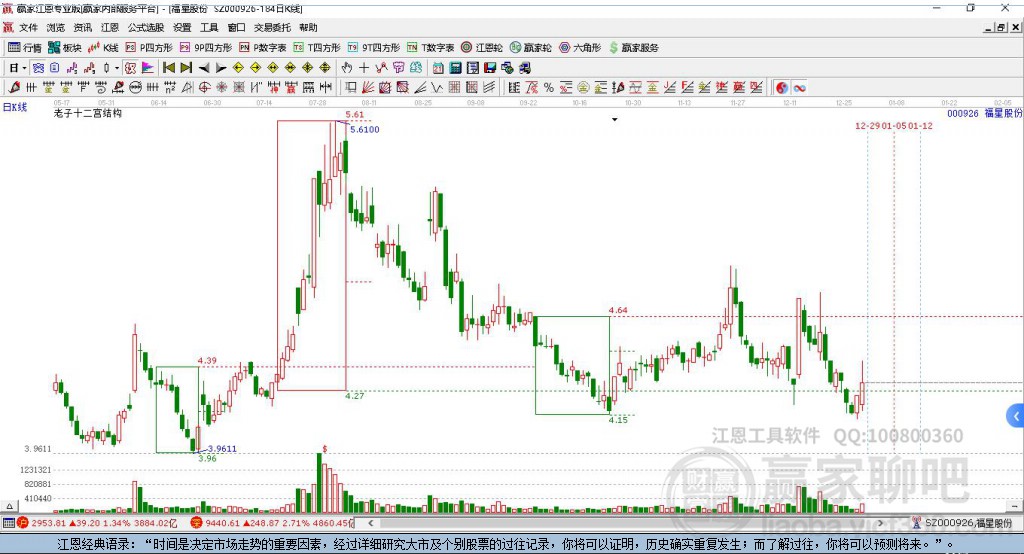Click the colorful flag icon

[148, 68]
